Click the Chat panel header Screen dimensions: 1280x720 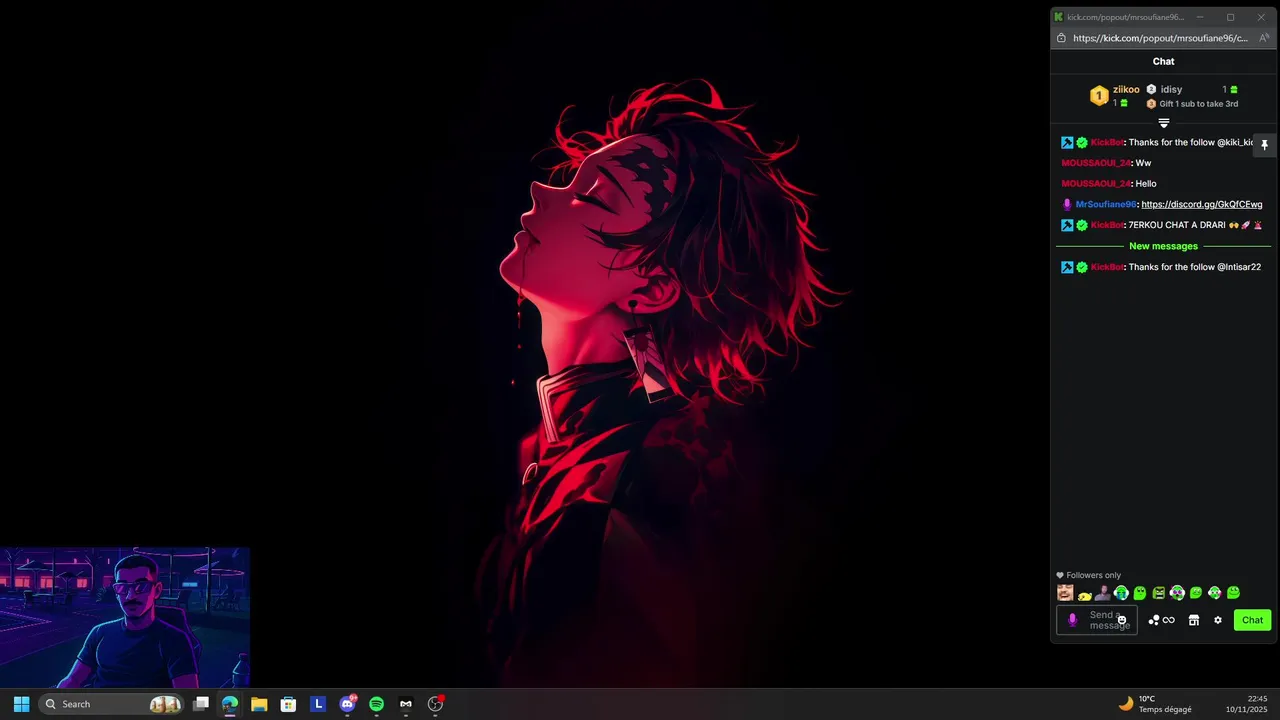[x=1163, y=61]
